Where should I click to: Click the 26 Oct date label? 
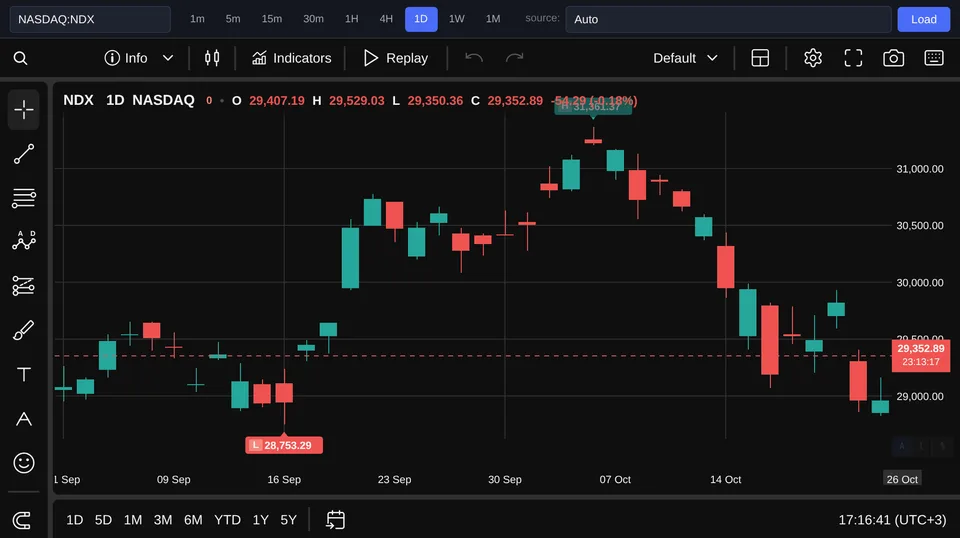pyautogui.click(x=902, y=479)
